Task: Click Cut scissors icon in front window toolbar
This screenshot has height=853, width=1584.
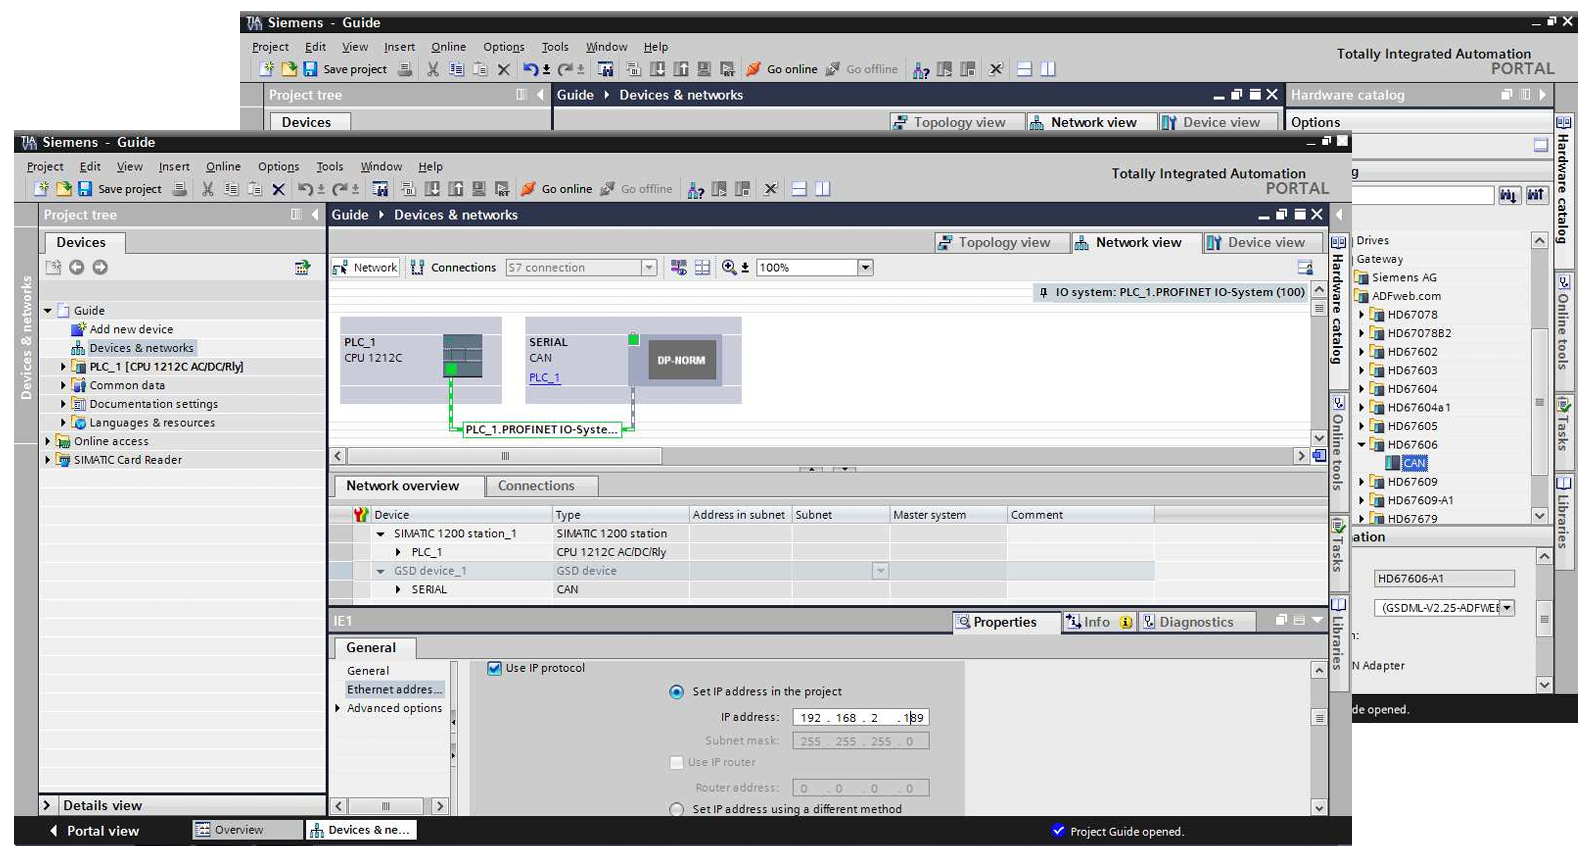Action: click(x=208, y=189)
